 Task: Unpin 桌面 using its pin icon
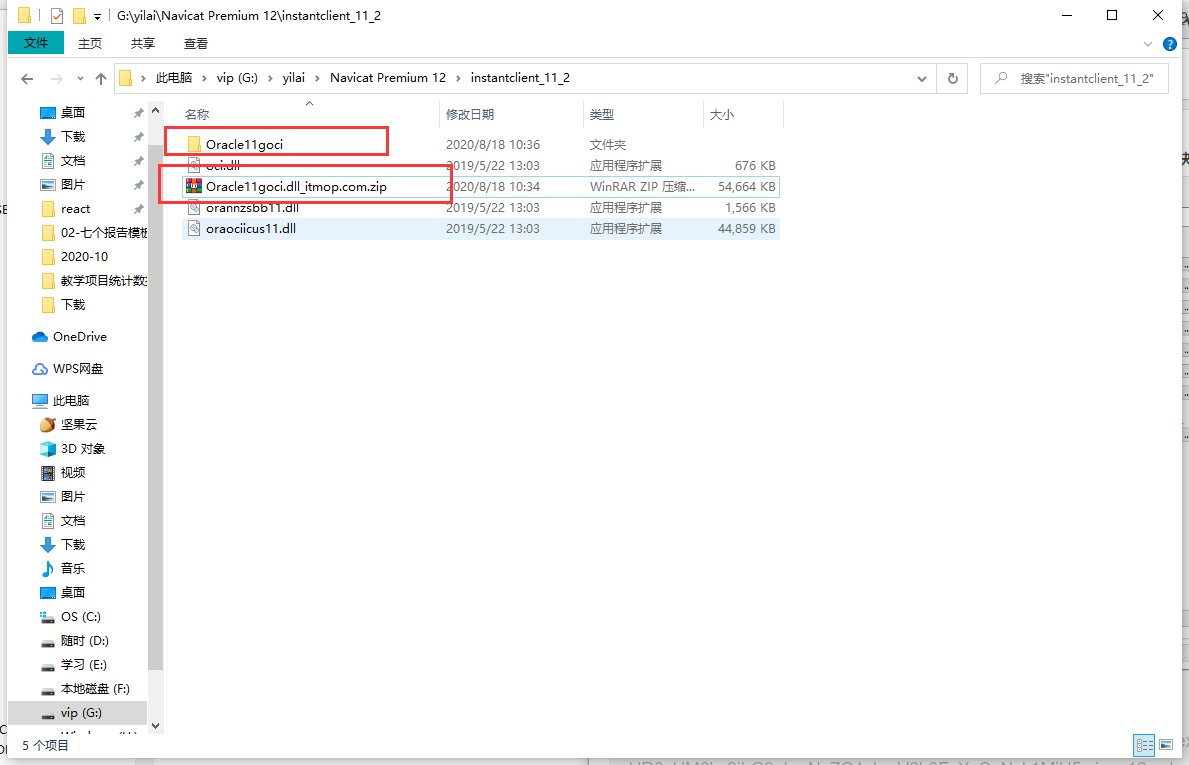click(138, 113)
